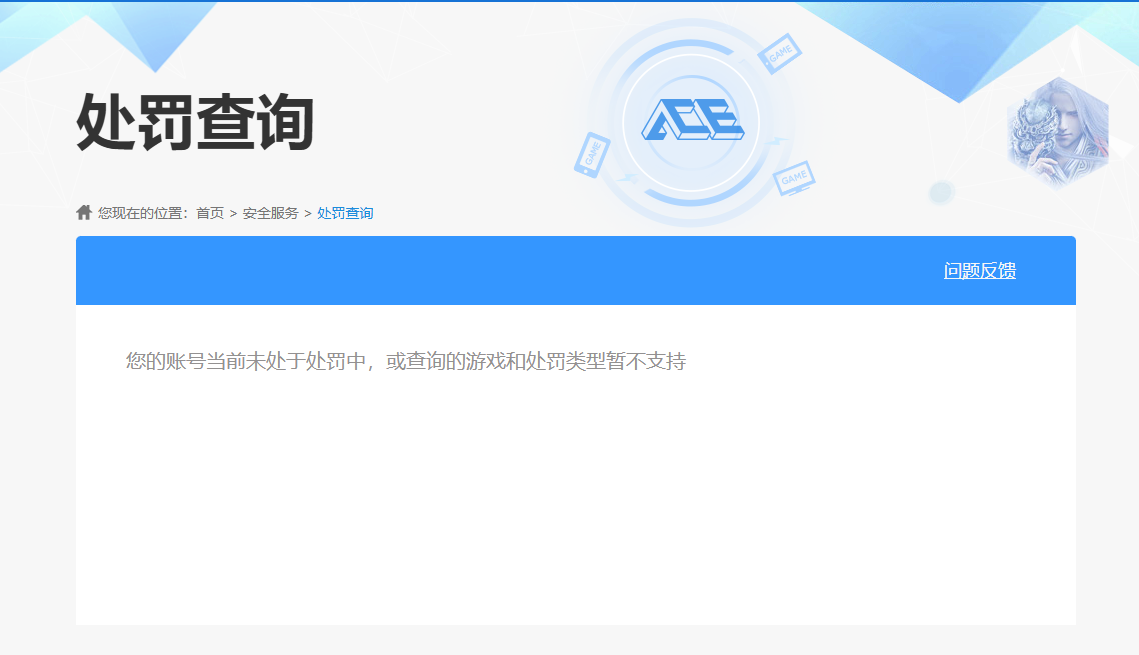Click arrow separator after 首页
This screenshot has height=655, width=1139.
pos(233,213)
